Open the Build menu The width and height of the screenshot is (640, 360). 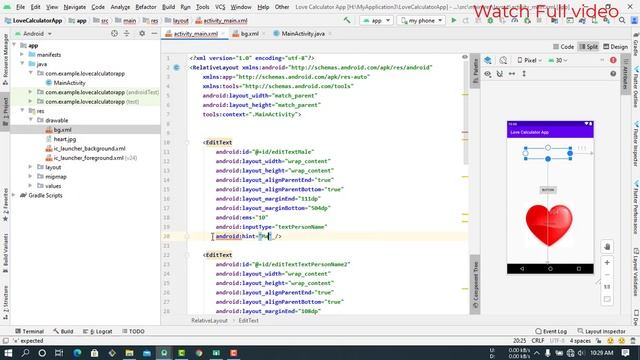(x=168, y=7)
